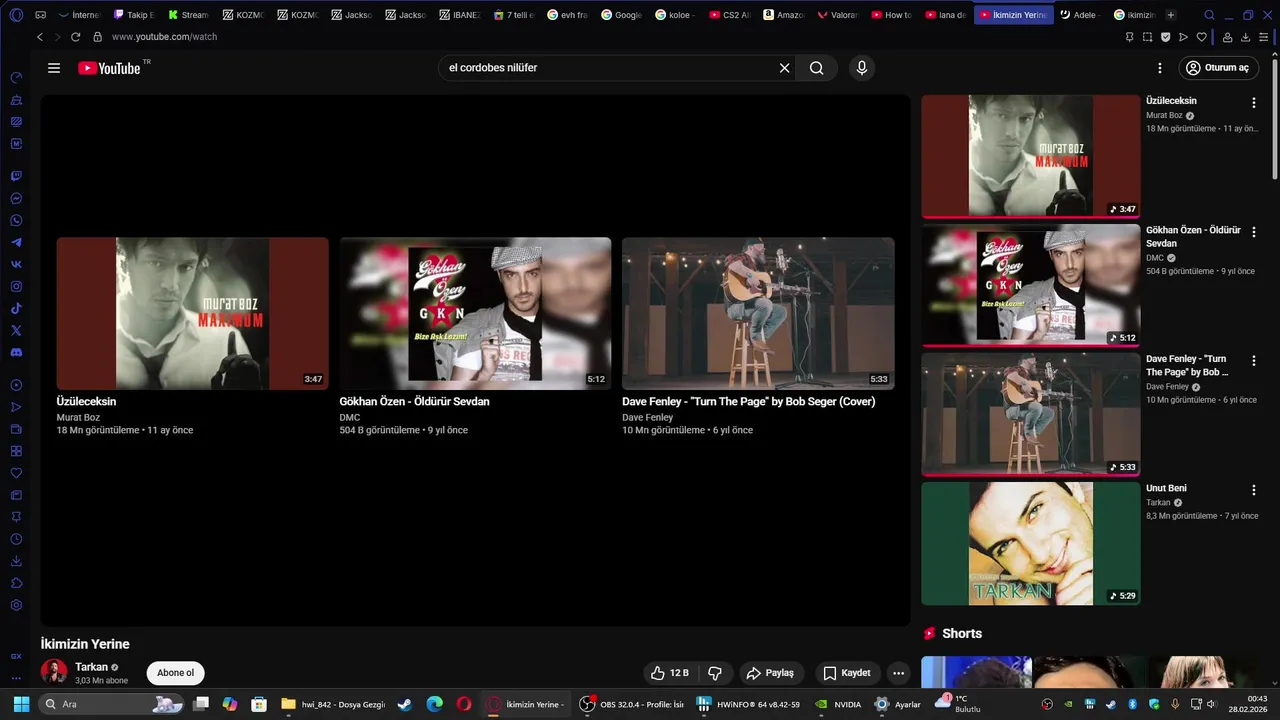
Task: Open options menu for sidebar Dave Fenley video
Action: (1253, 361)
